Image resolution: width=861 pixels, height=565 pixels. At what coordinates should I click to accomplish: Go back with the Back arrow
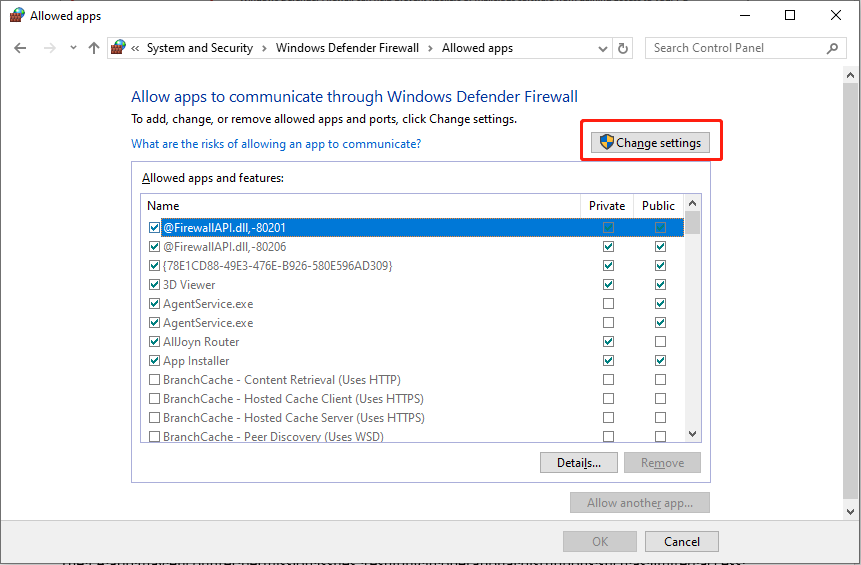click(x=20, y=48)
